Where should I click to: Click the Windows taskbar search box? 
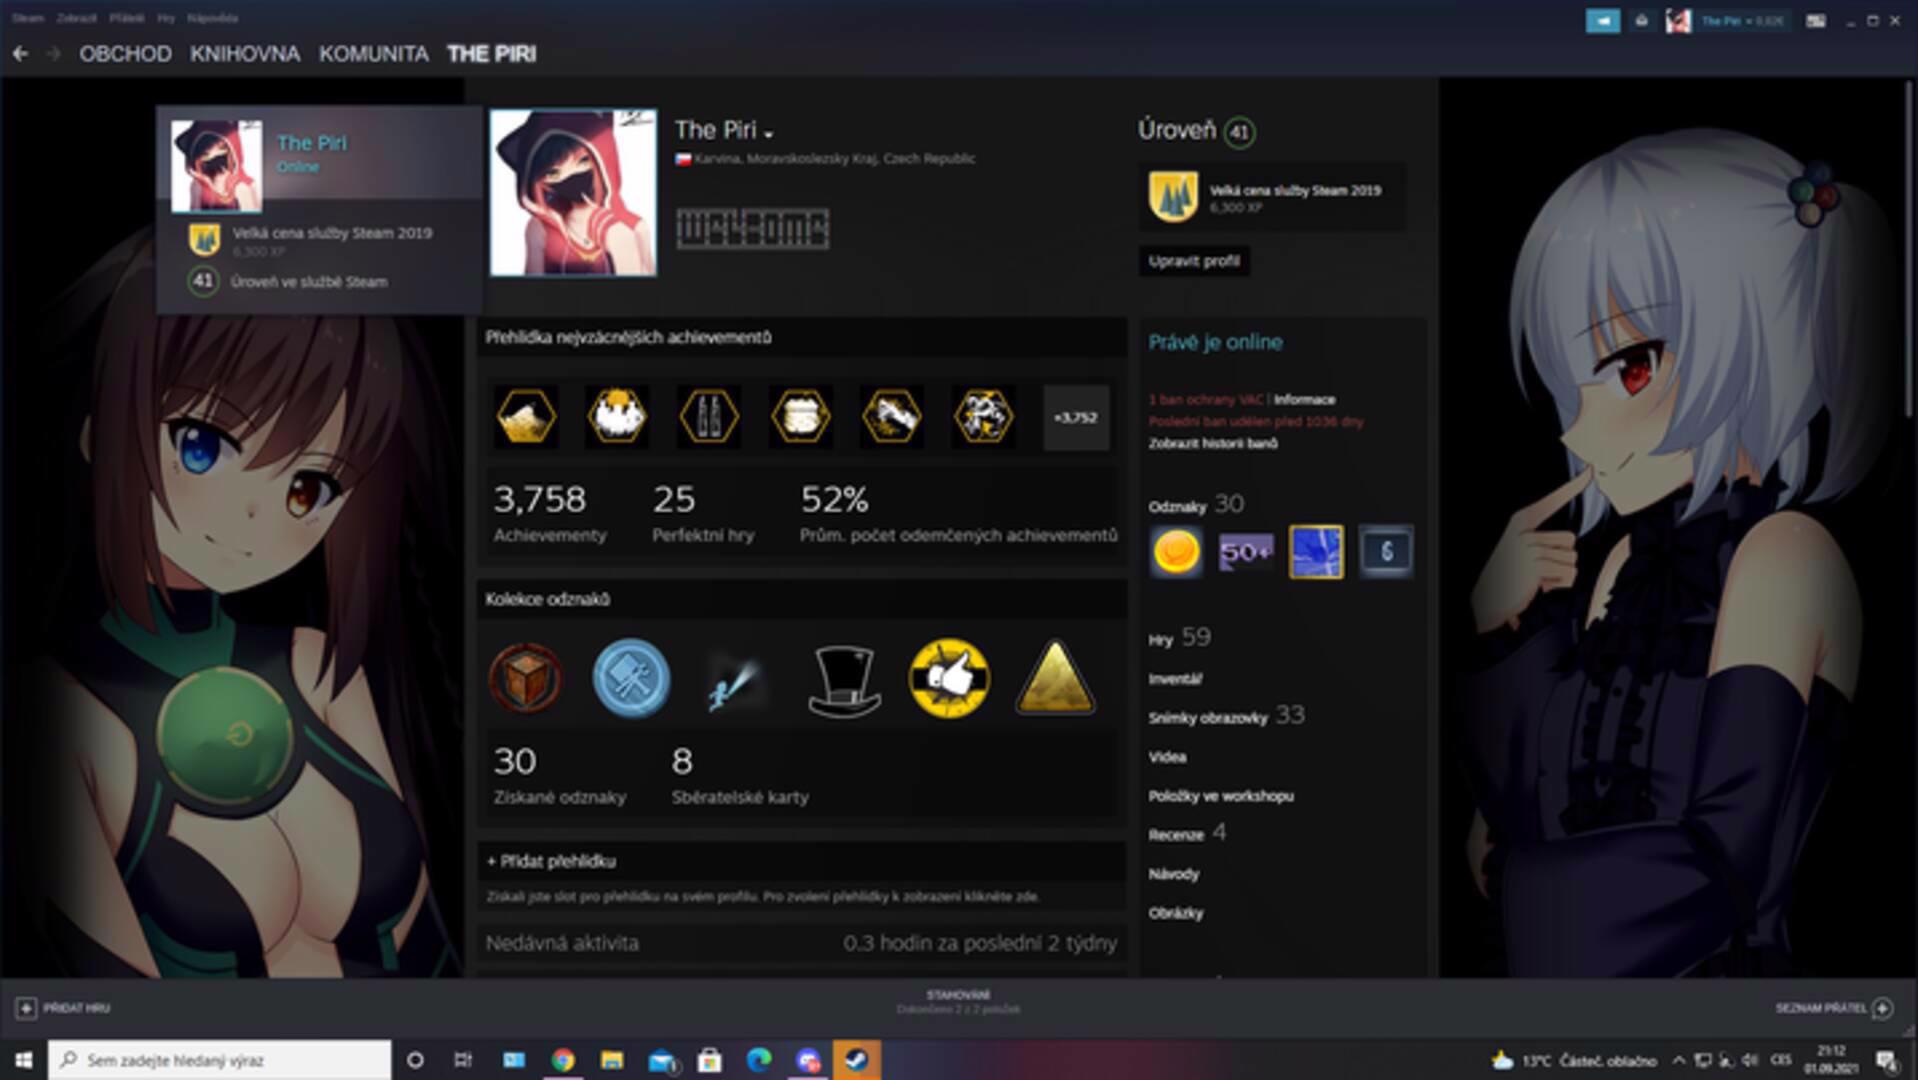click(x=219, y=1060)
